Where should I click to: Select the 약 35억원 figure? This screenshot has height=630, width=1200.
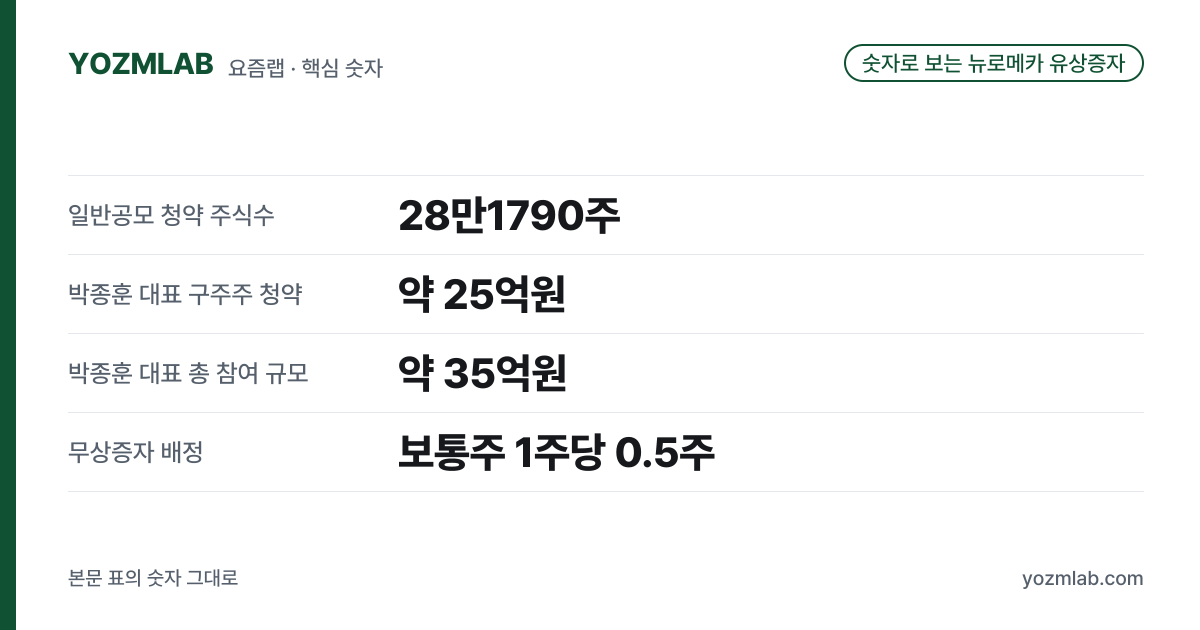(482, 373)
